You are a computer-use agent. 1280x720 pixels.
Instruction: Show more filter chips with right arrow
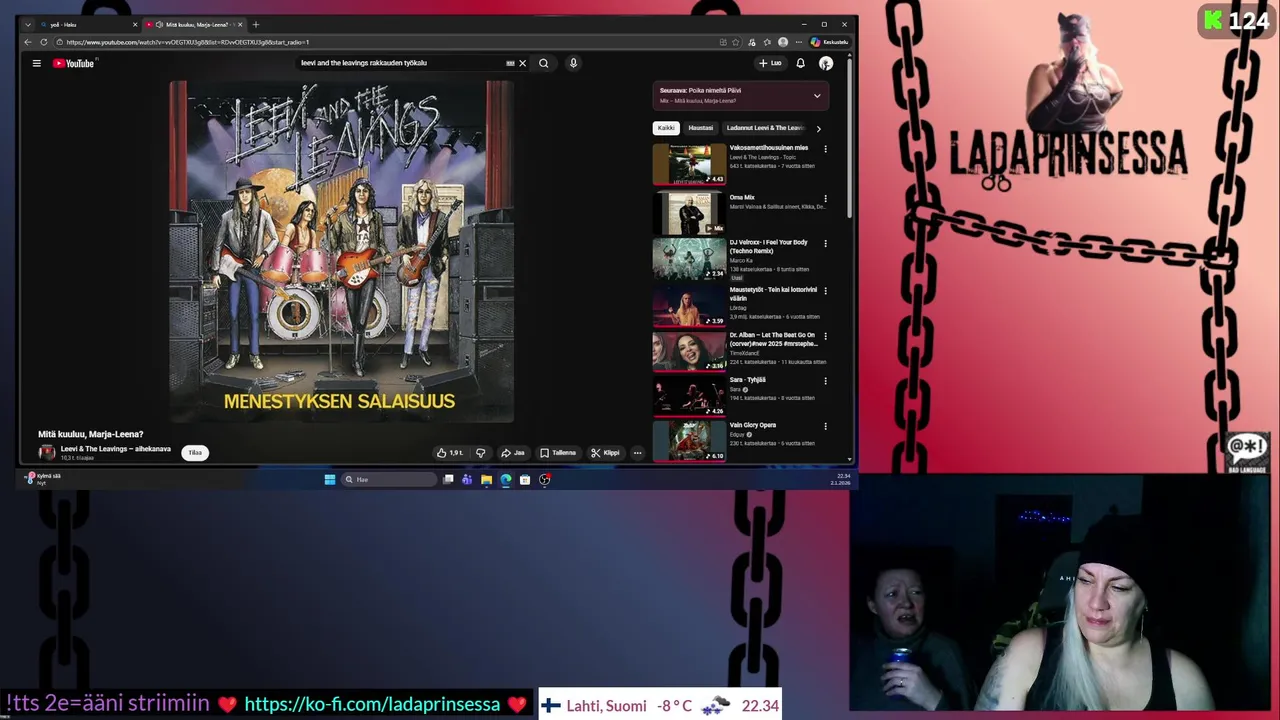pos(818,128)
